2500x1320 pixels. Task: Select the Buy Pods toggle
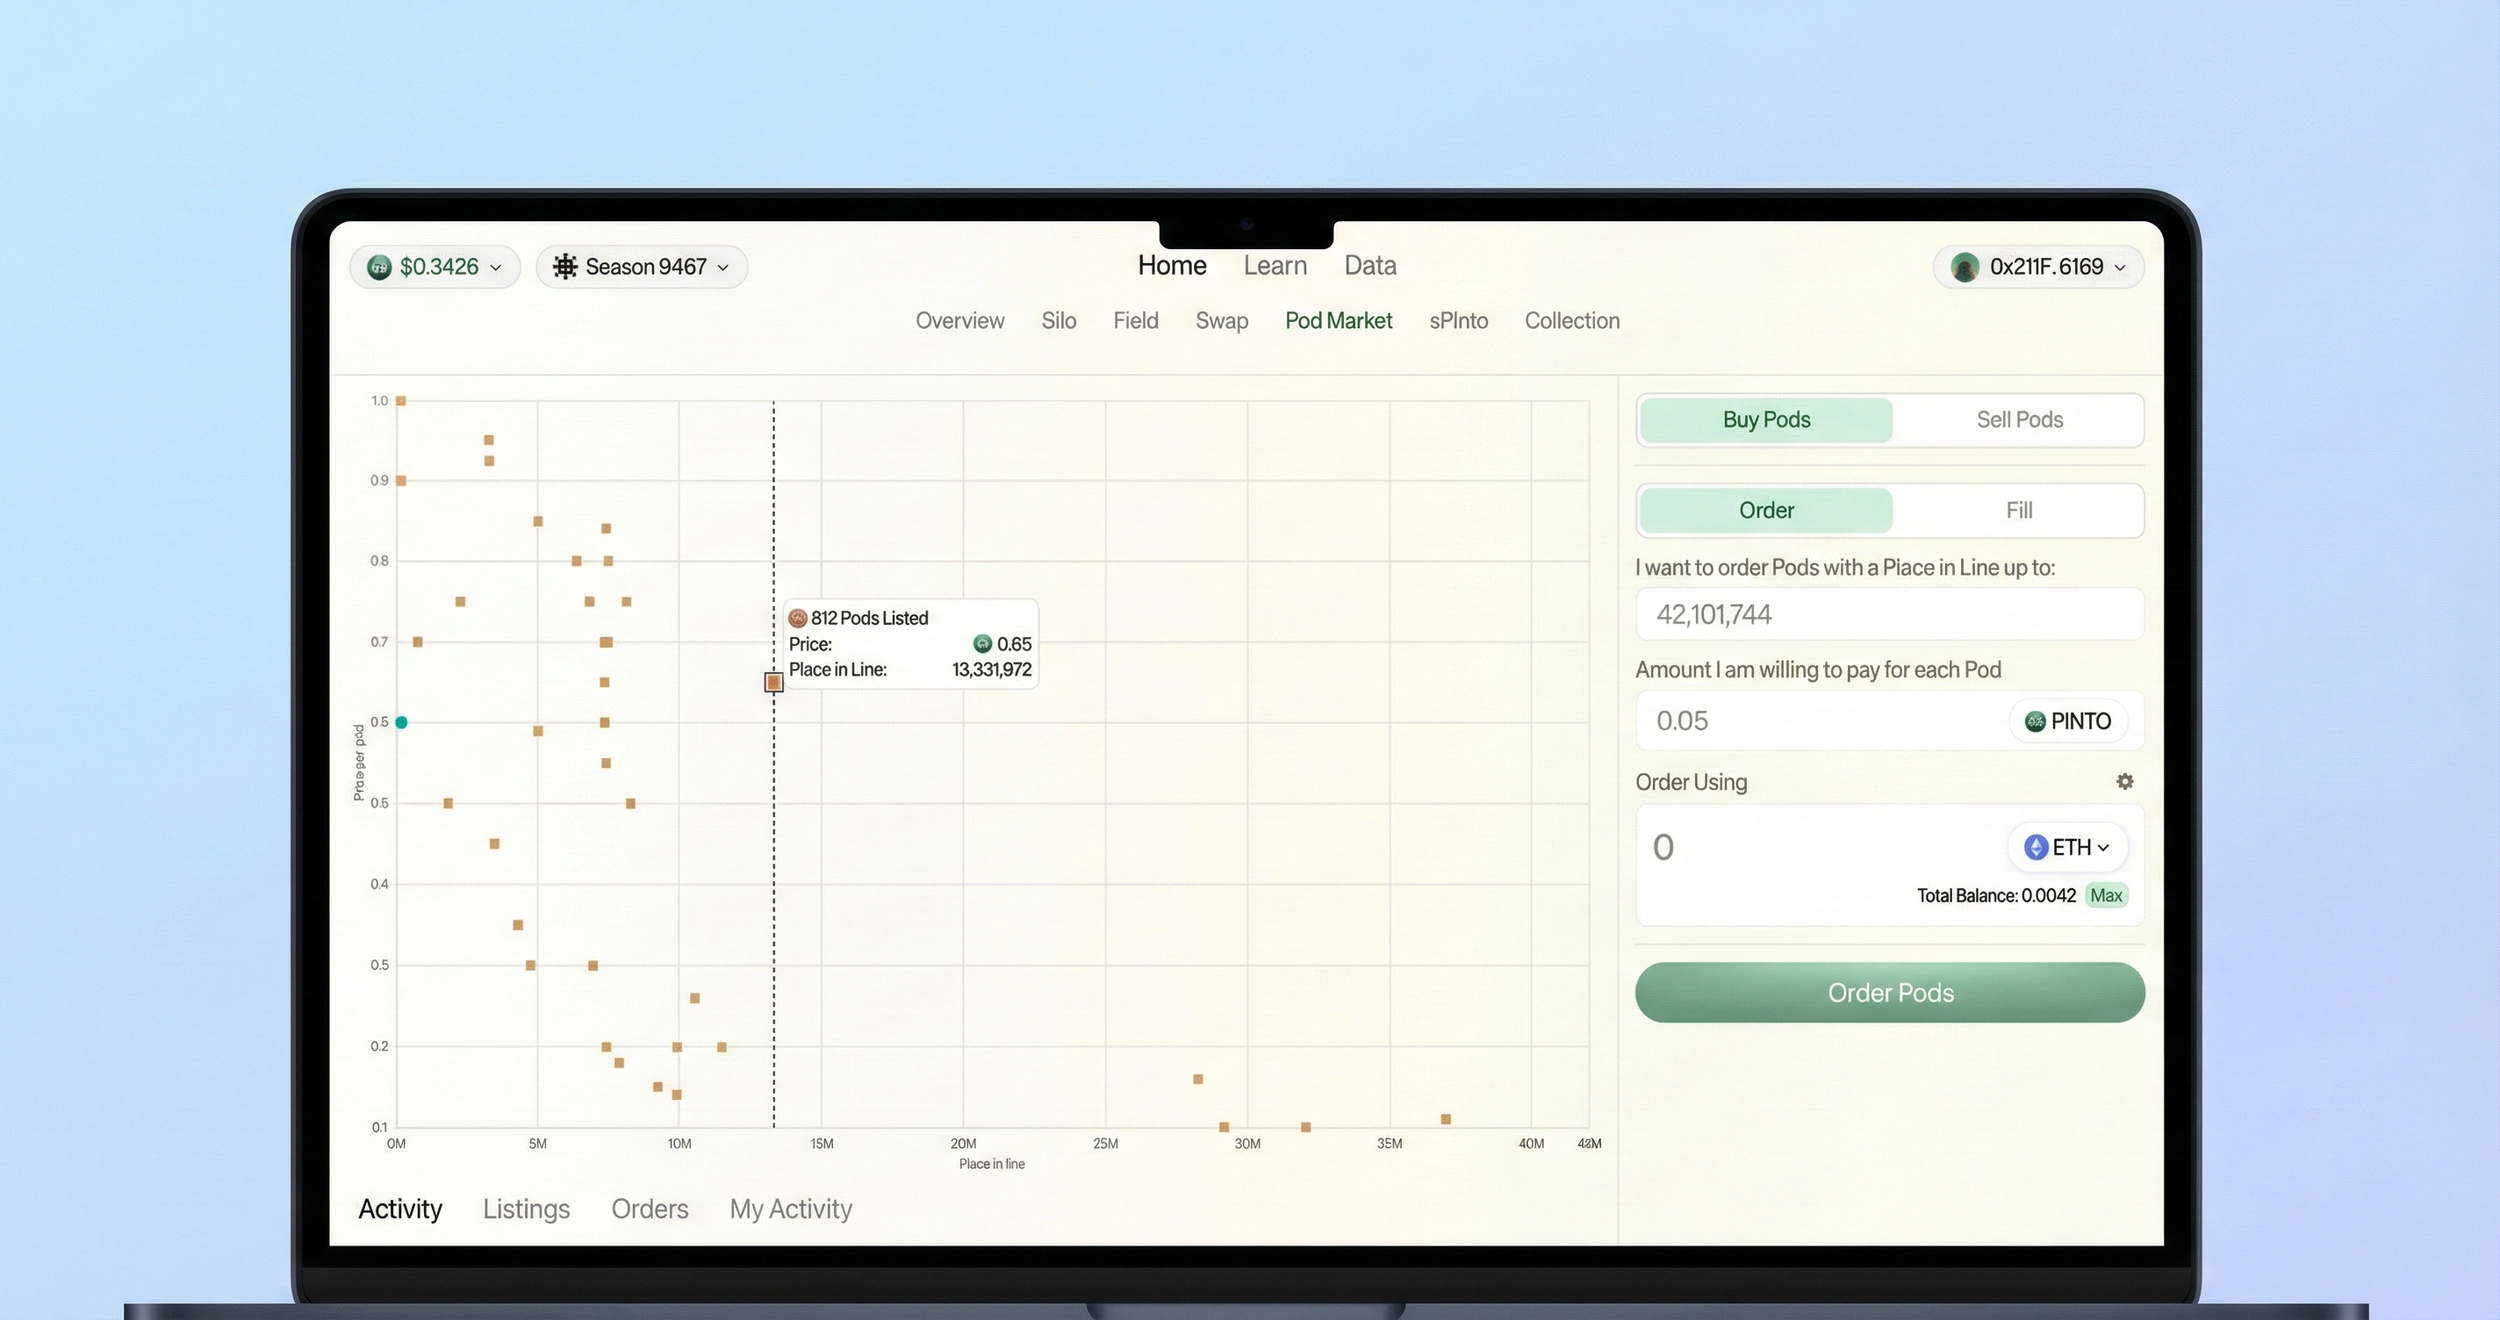pyautogui.click(x=1765, y=420)
